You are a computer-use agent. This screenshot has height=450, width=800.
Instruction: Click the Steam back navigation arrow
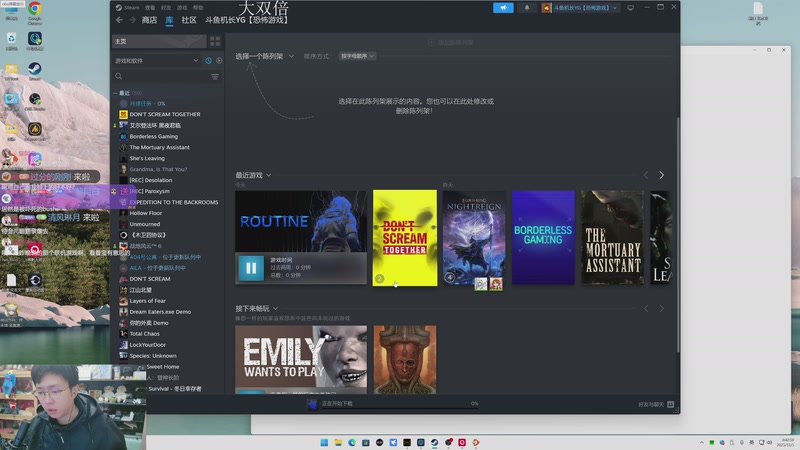click(119, 20)
